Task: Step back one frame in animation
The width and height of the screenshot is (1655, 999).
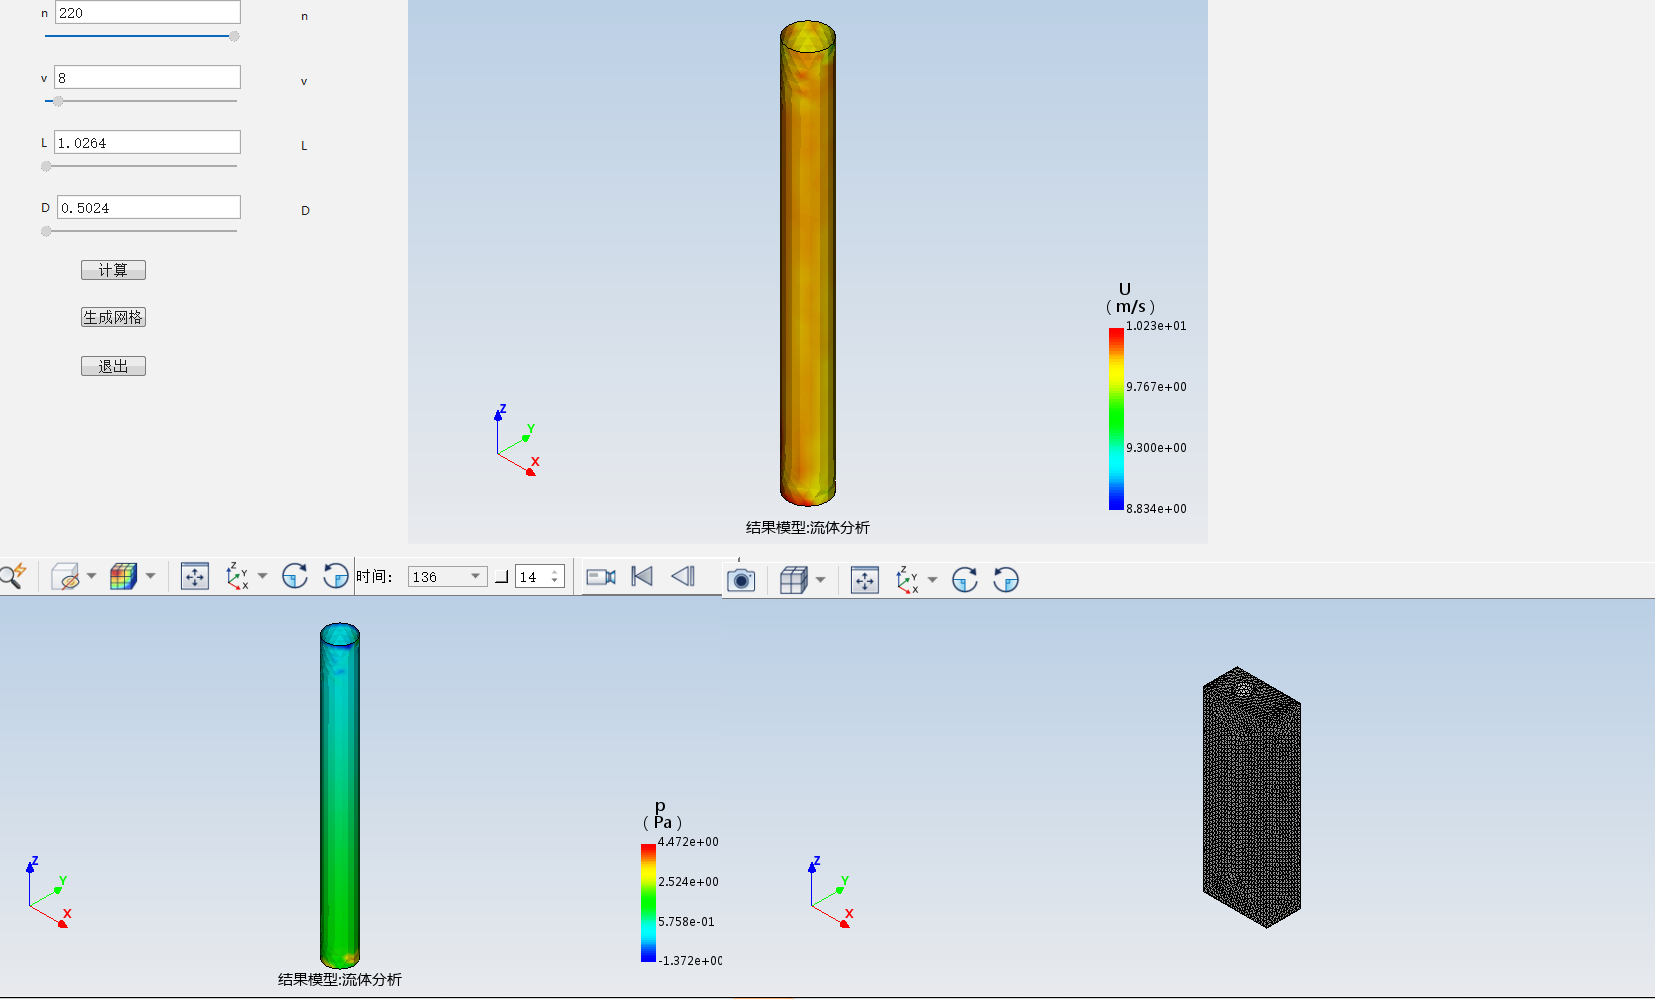Action: point(683,576)
